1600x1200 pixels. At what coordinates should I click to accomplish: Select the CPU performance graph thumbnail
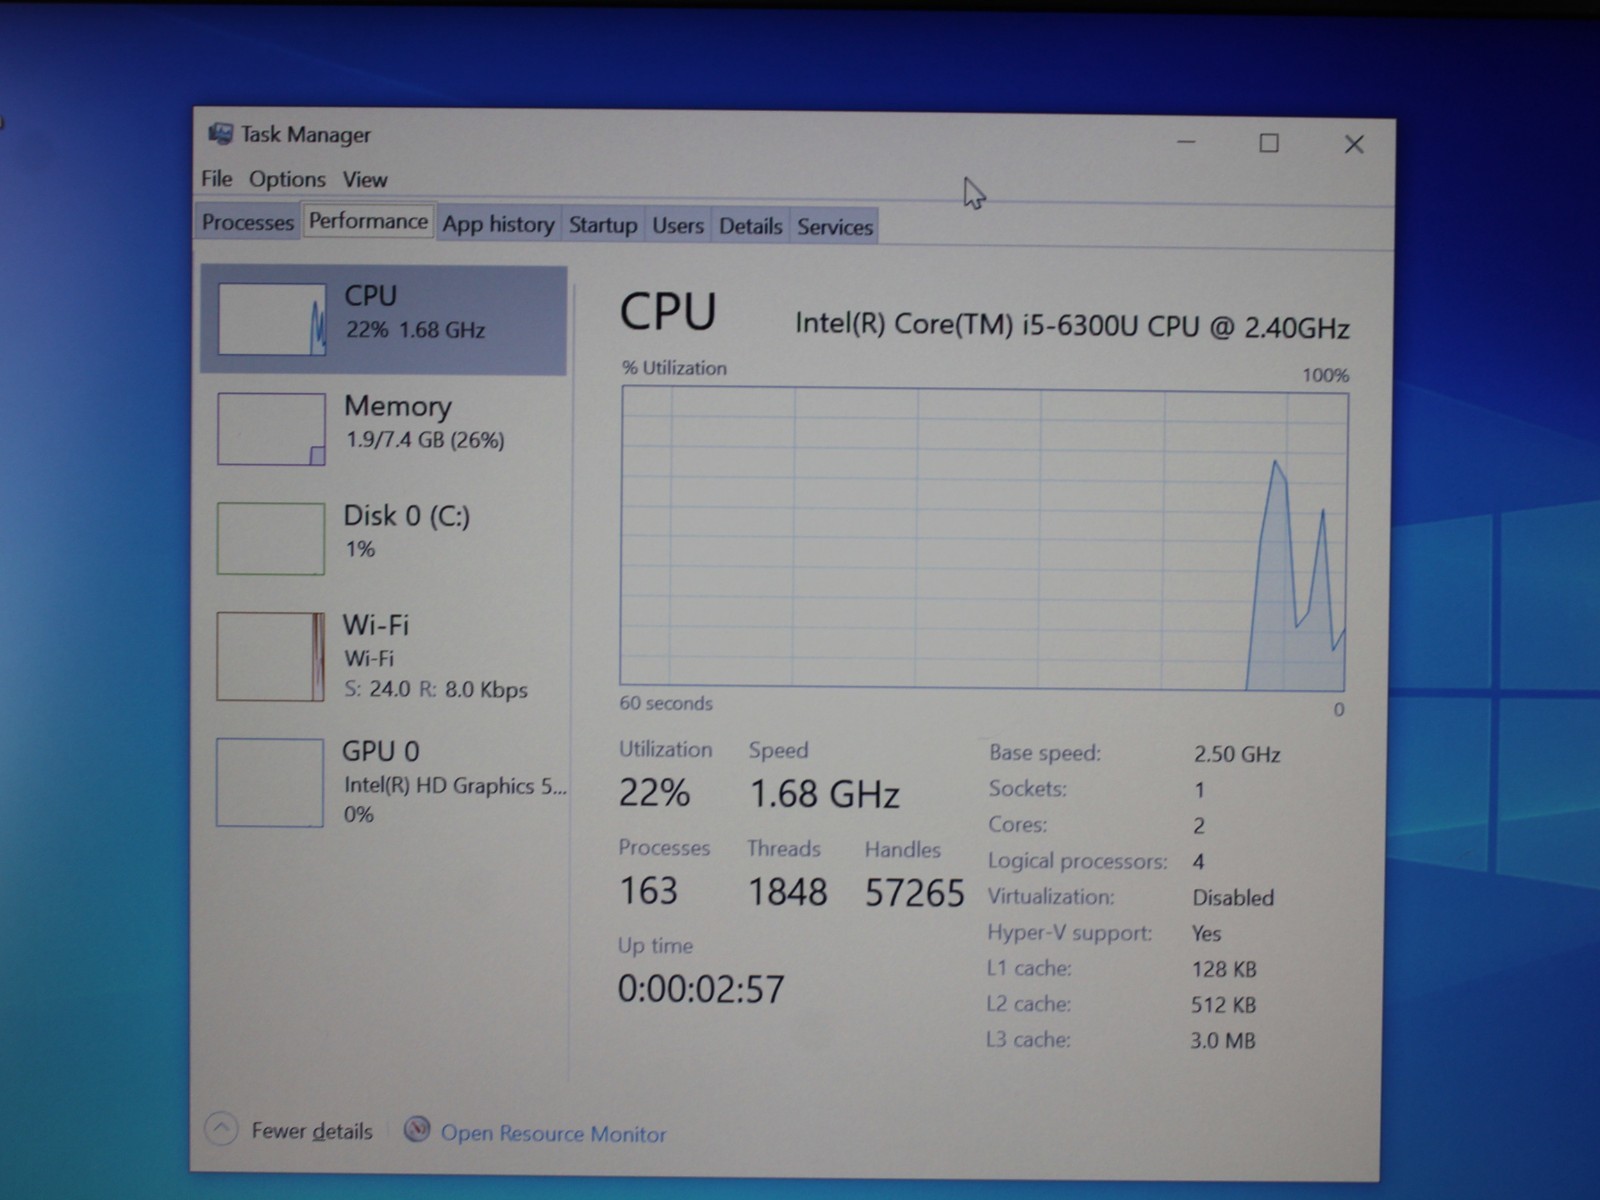click(272, 319)
